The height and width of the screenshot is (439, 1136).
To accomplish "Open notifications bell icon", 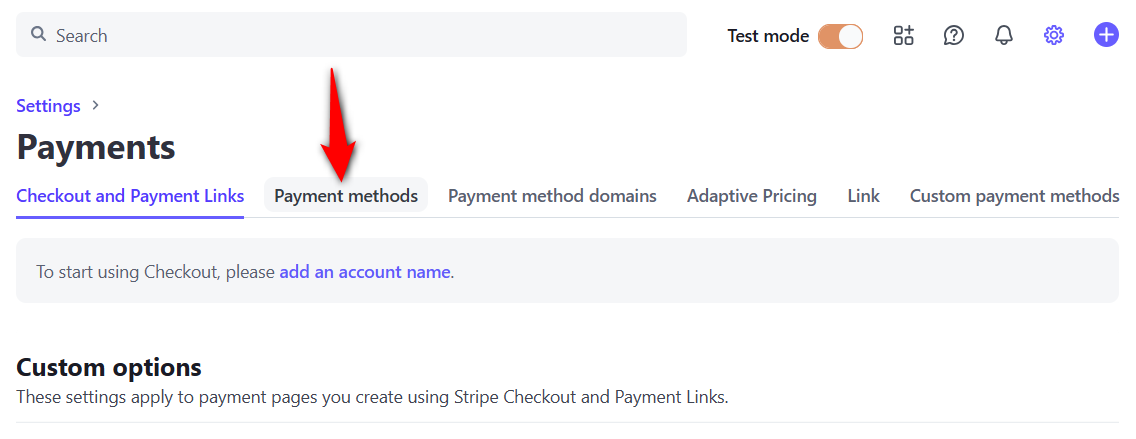I will click(1003, 35).
